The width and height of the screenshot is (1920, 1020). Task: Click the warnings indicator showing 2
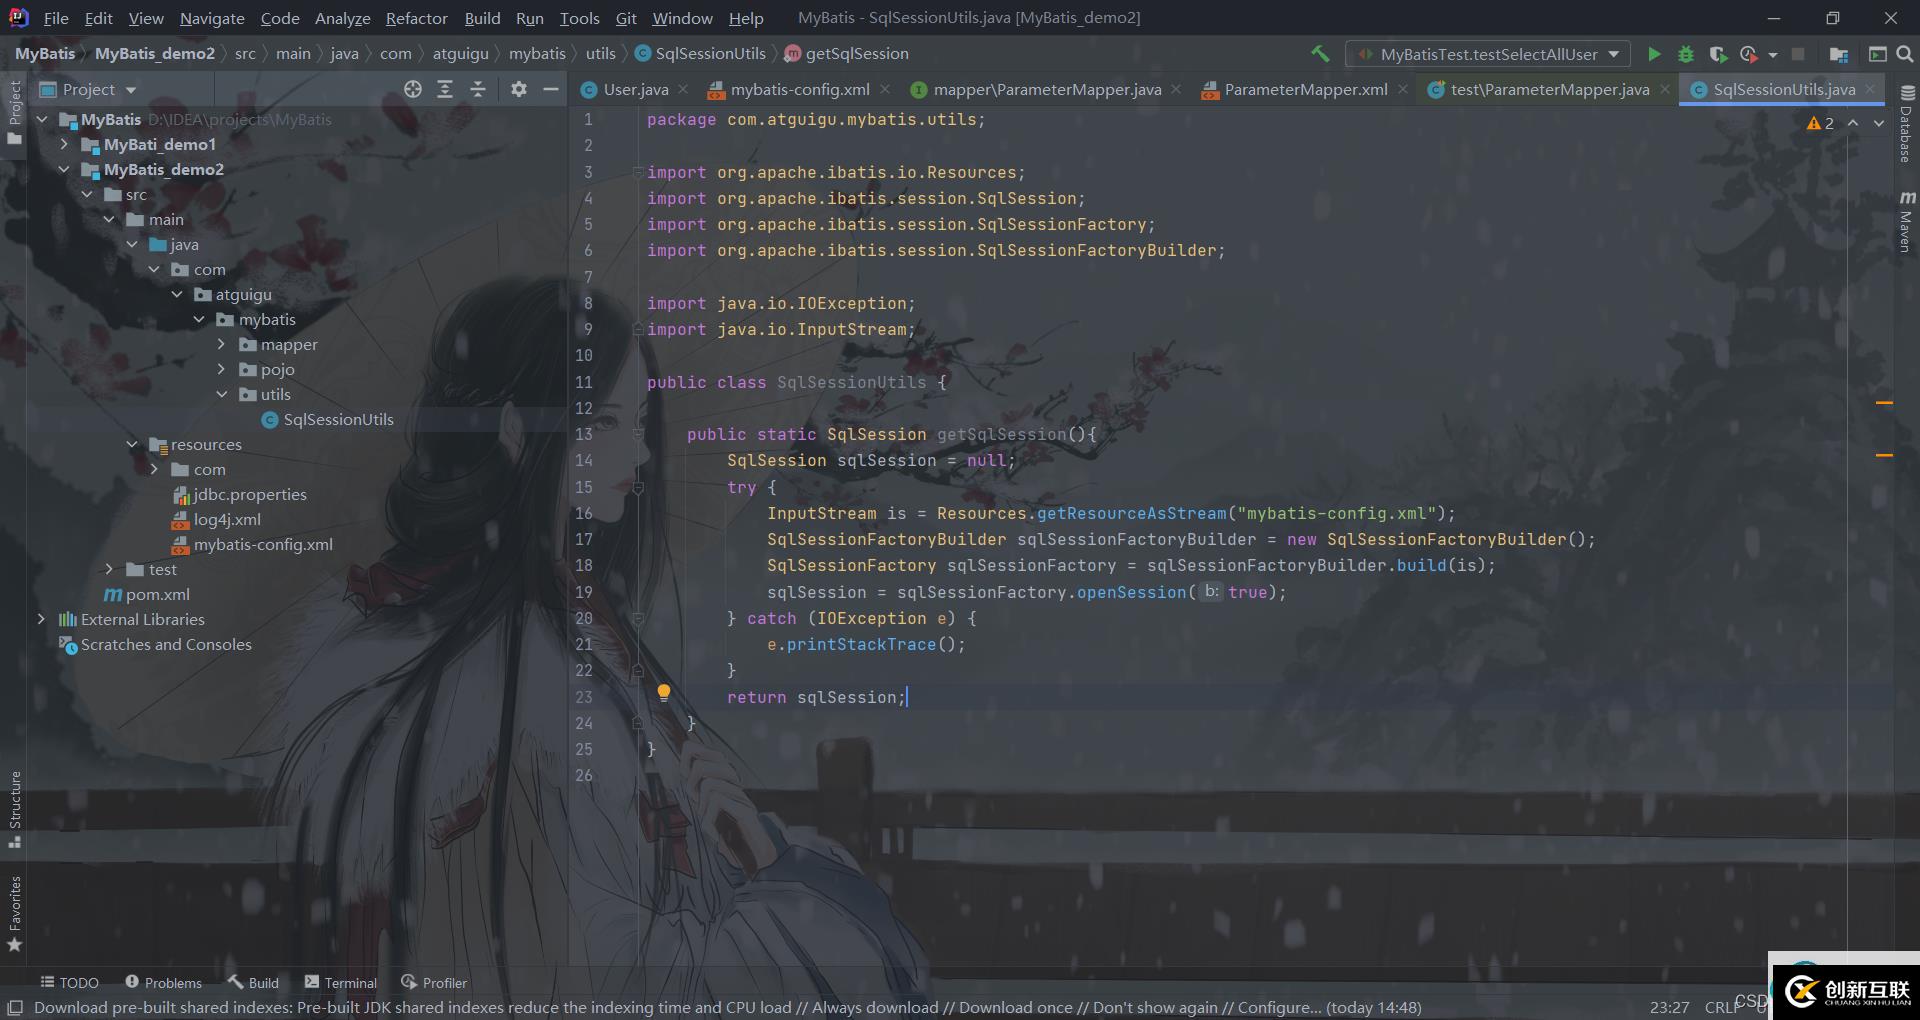tap(1820, 123)
